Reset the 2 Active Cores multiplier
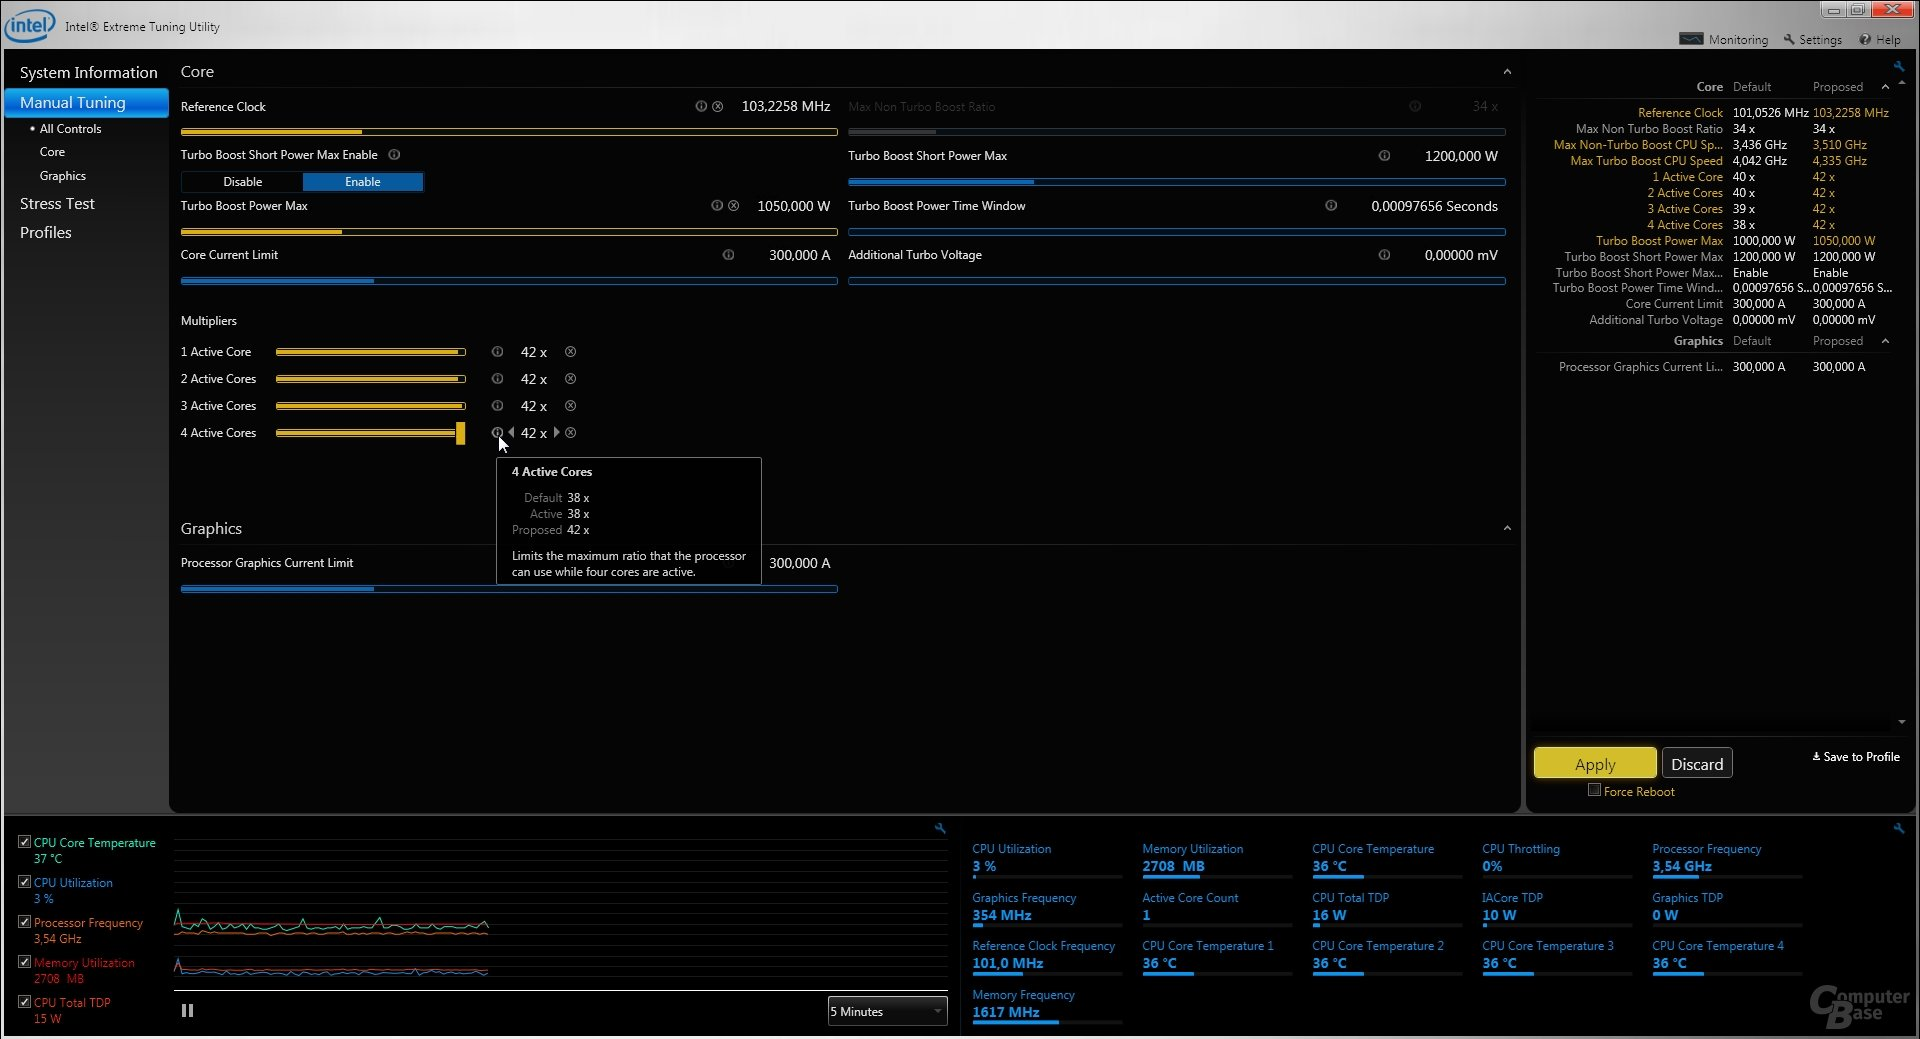 [570, 379]
